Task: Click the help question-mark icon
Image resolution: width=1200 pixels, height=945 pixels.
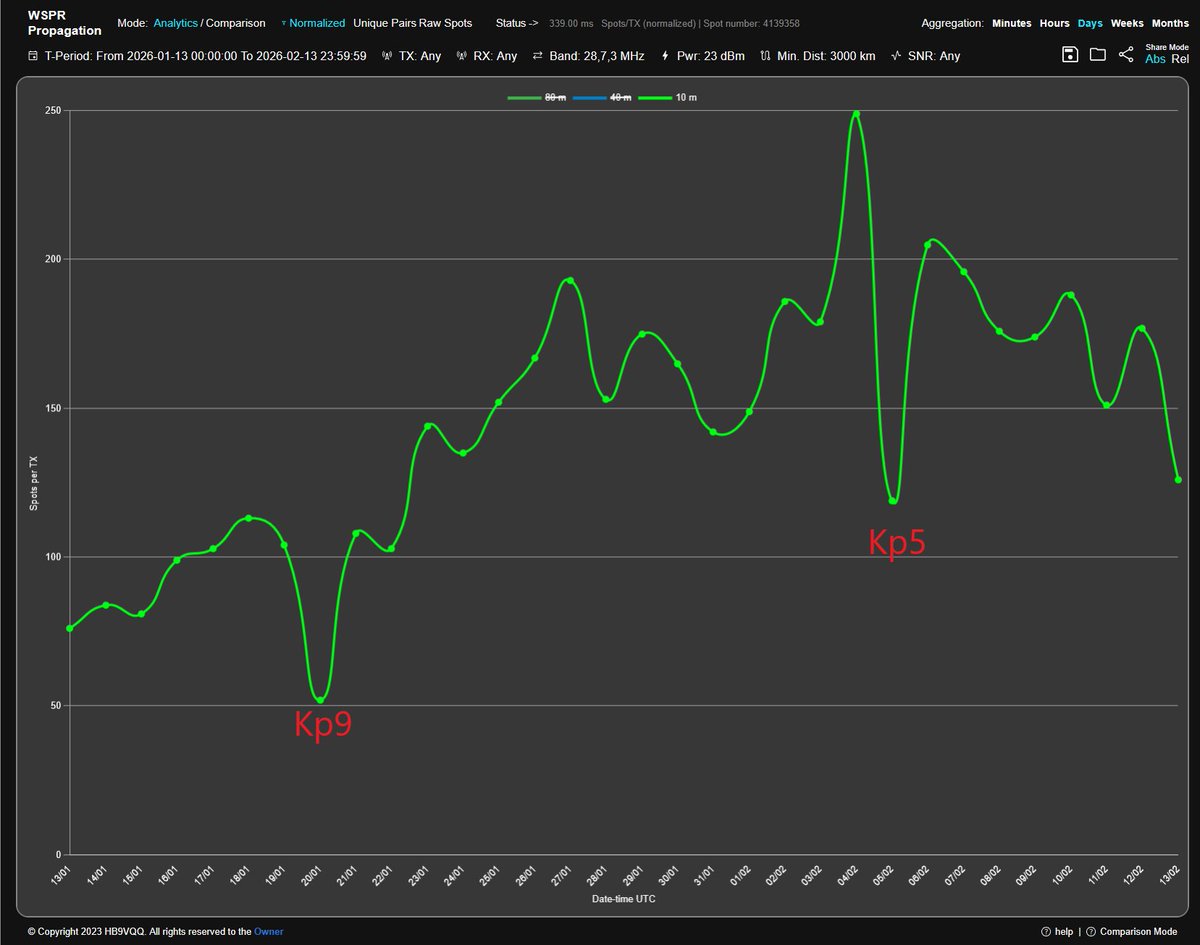Action: [1046, 931]
